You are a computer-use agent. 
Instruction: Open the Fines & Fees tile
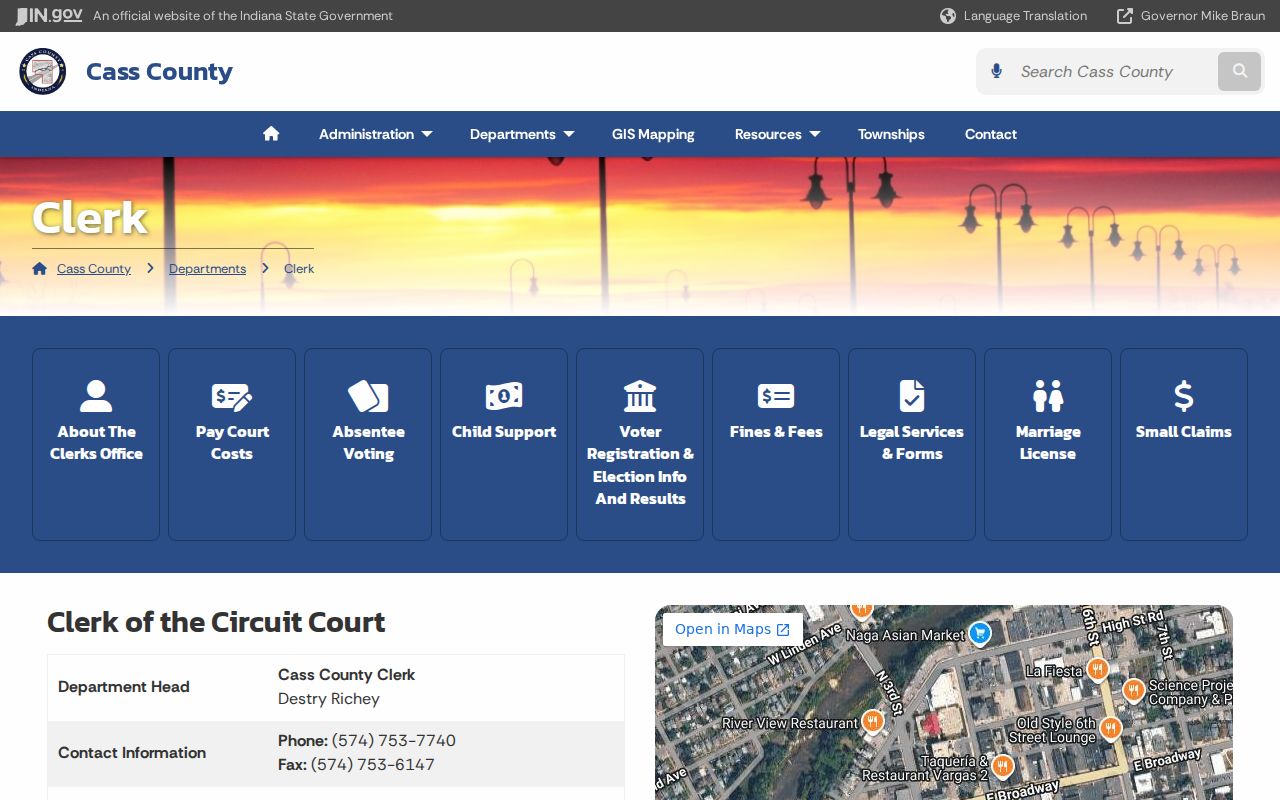click(776, 444)
